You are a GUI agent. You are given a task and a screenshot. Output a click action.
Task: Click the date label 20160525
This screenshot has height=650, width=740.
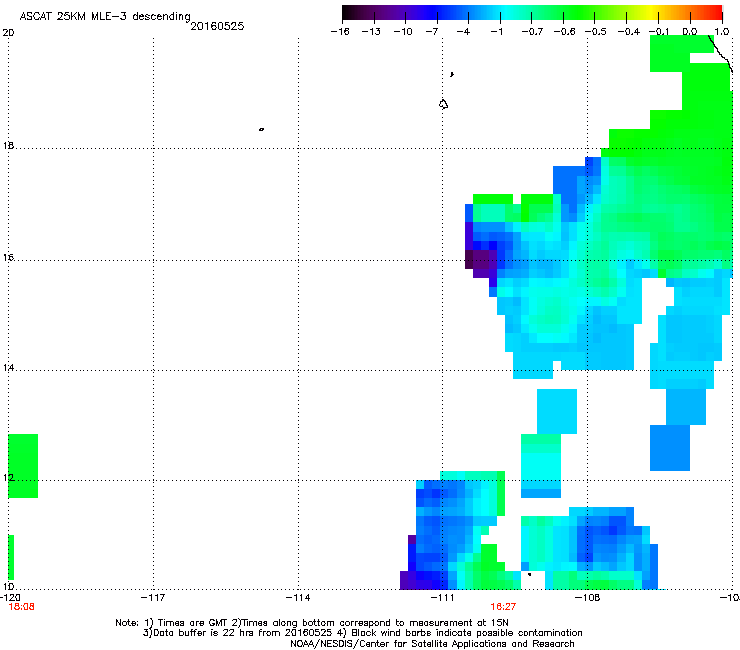coord(217,26)
